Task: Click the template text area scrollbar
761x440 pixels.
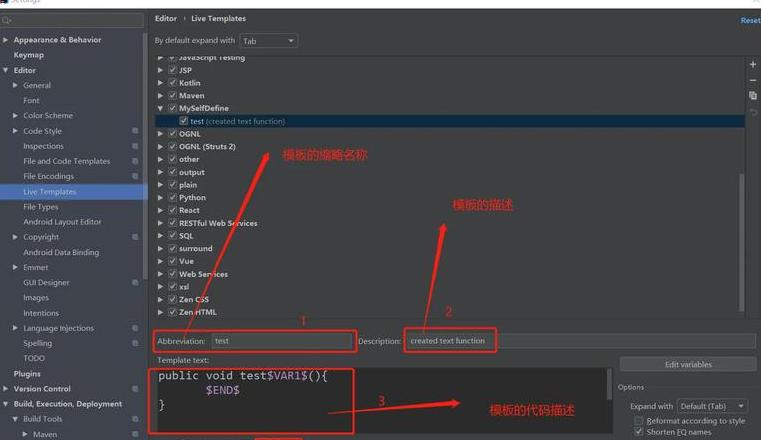Action: pos(609,385)
